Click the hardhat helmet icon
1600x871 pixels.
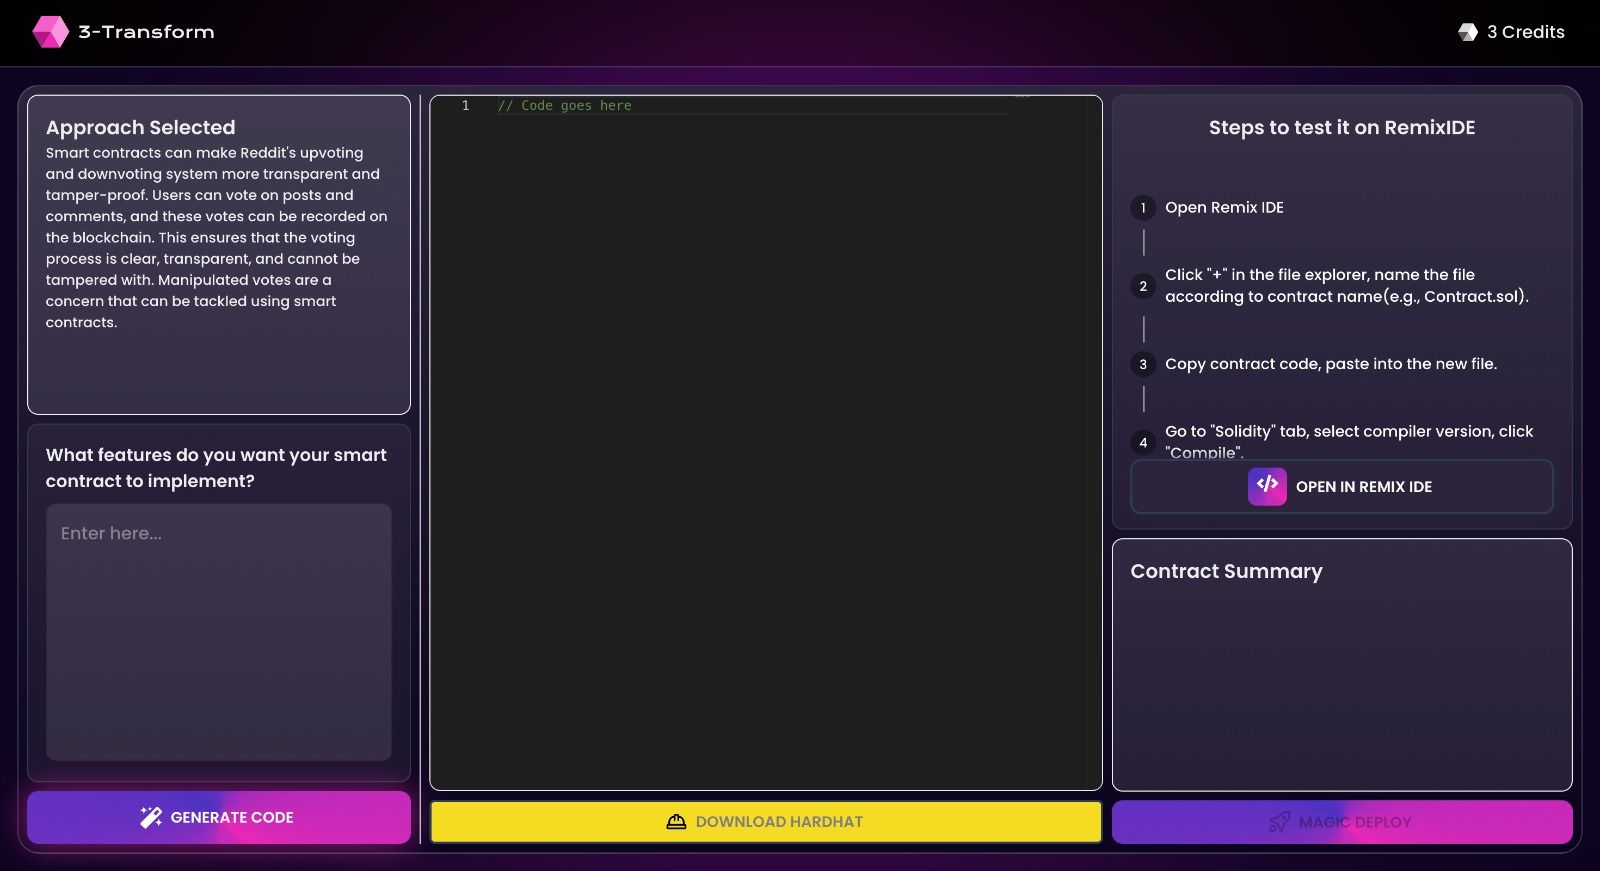click(676, 822)
